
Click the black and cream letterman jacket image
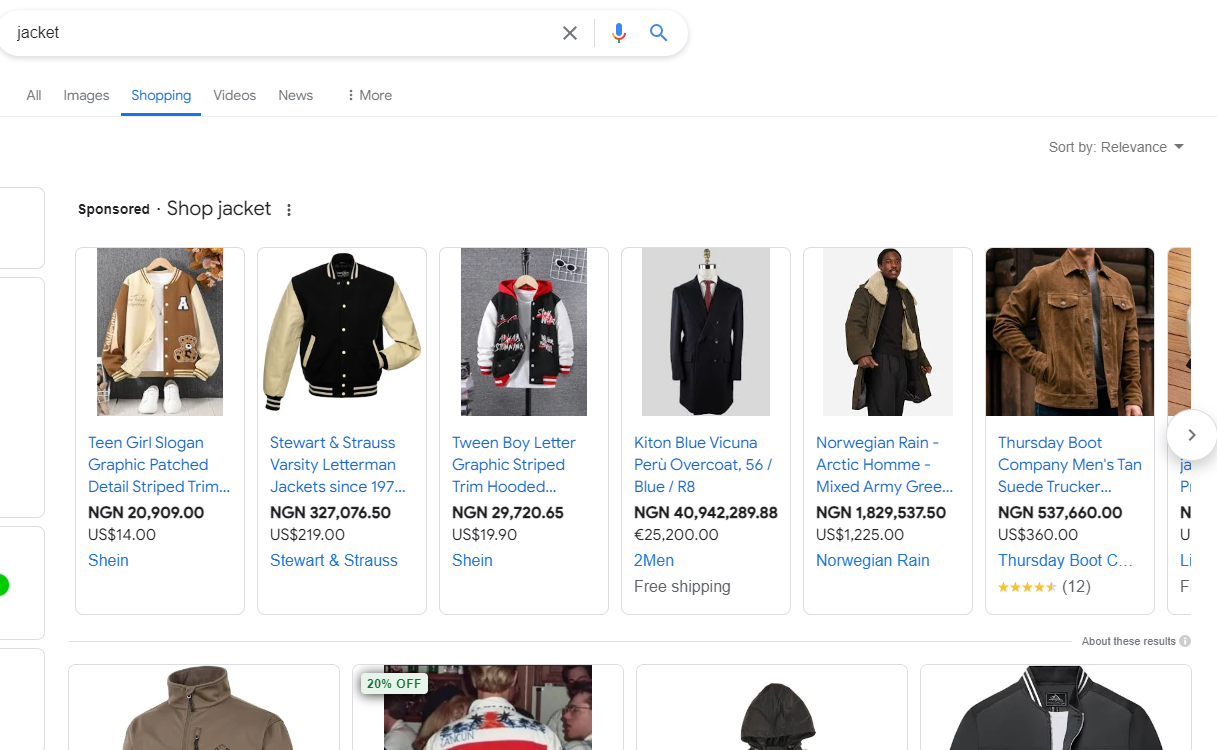342,332
